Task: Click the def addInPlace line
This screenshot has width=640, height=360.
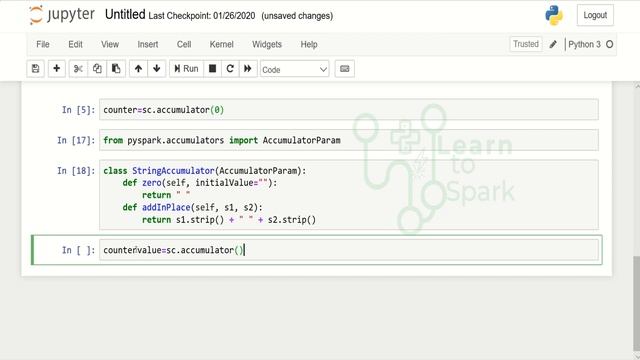Action: pos(193,207)
